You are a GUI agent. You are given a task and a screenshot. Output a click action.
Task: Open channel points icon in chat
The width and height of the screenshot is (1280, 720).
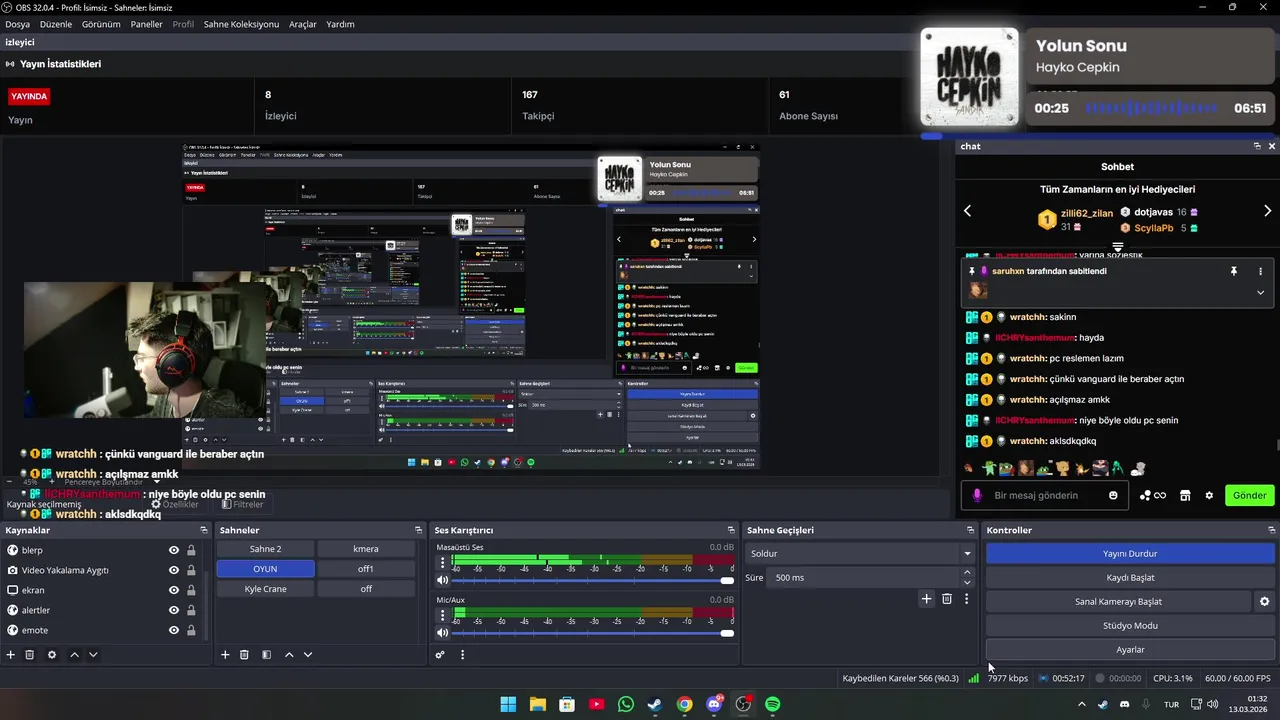coord(1153,495)
